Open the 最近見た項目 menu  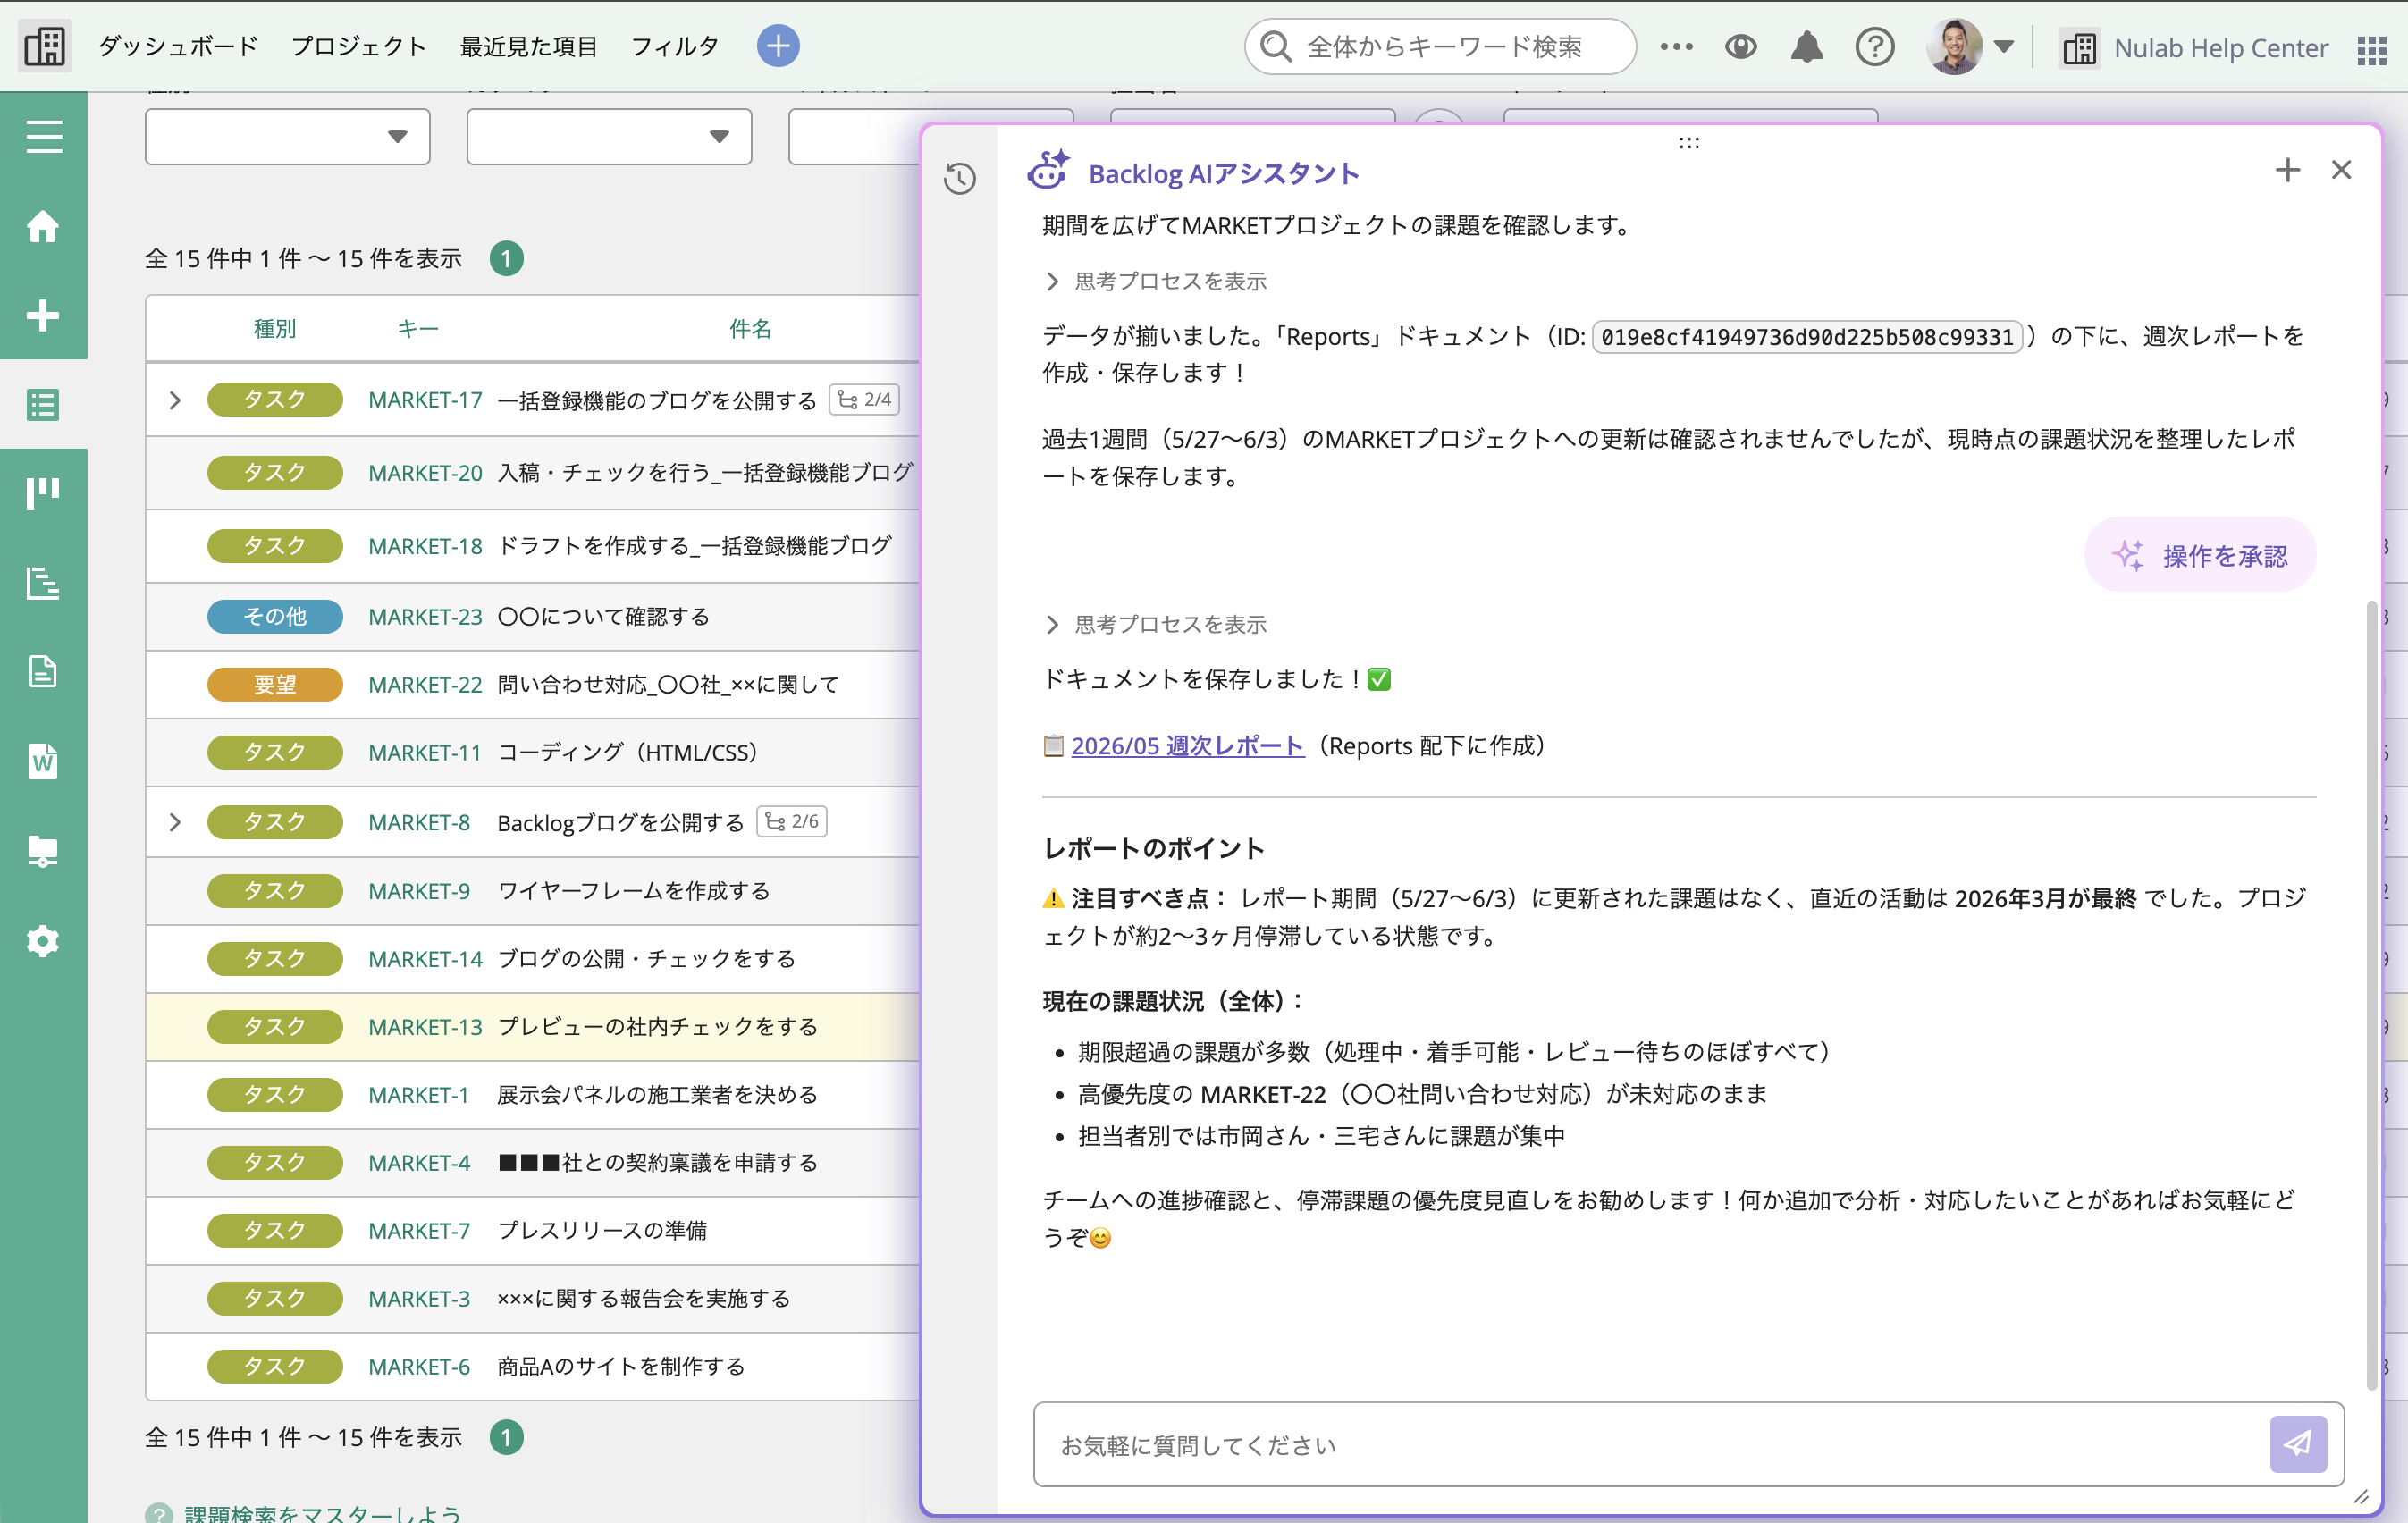pyautogui.click(x=529, y=46)
